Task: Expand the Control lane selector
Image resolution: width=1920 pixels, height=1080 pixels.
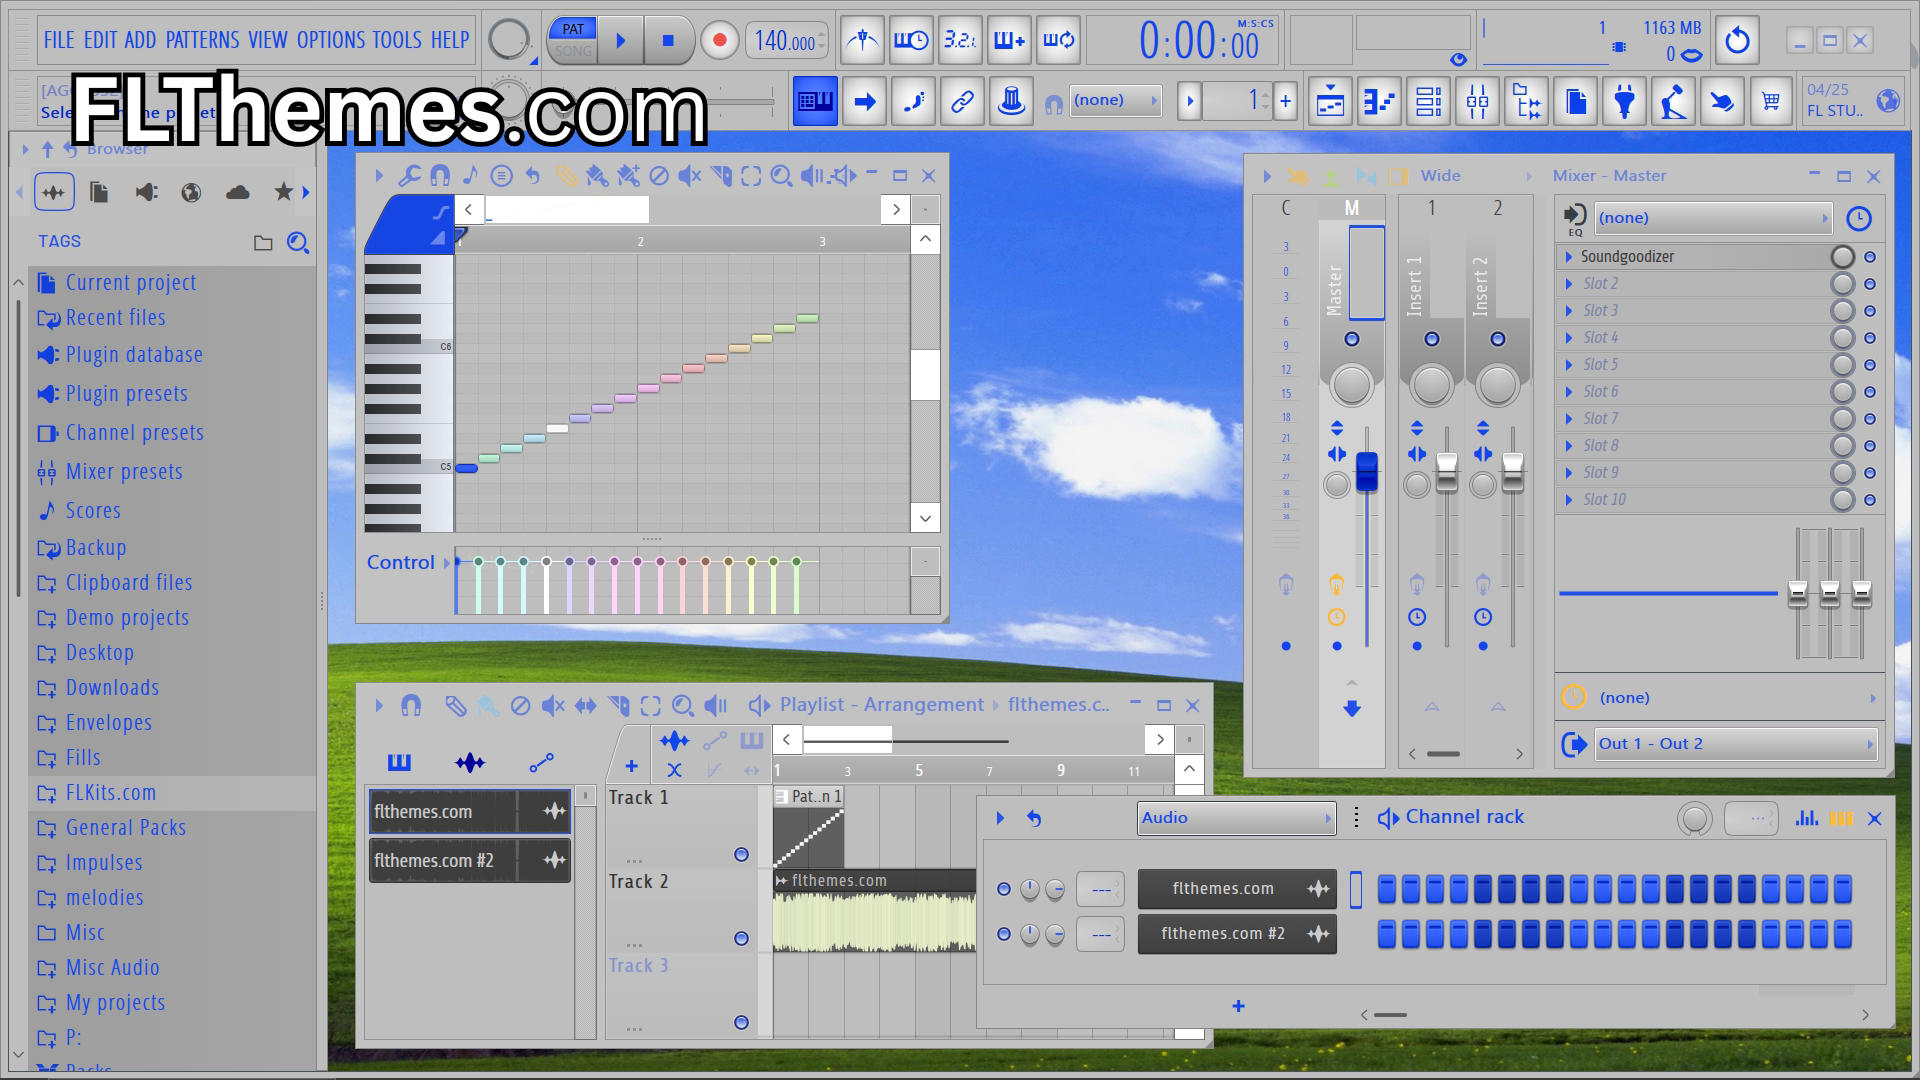Action: tap(447, 563)
